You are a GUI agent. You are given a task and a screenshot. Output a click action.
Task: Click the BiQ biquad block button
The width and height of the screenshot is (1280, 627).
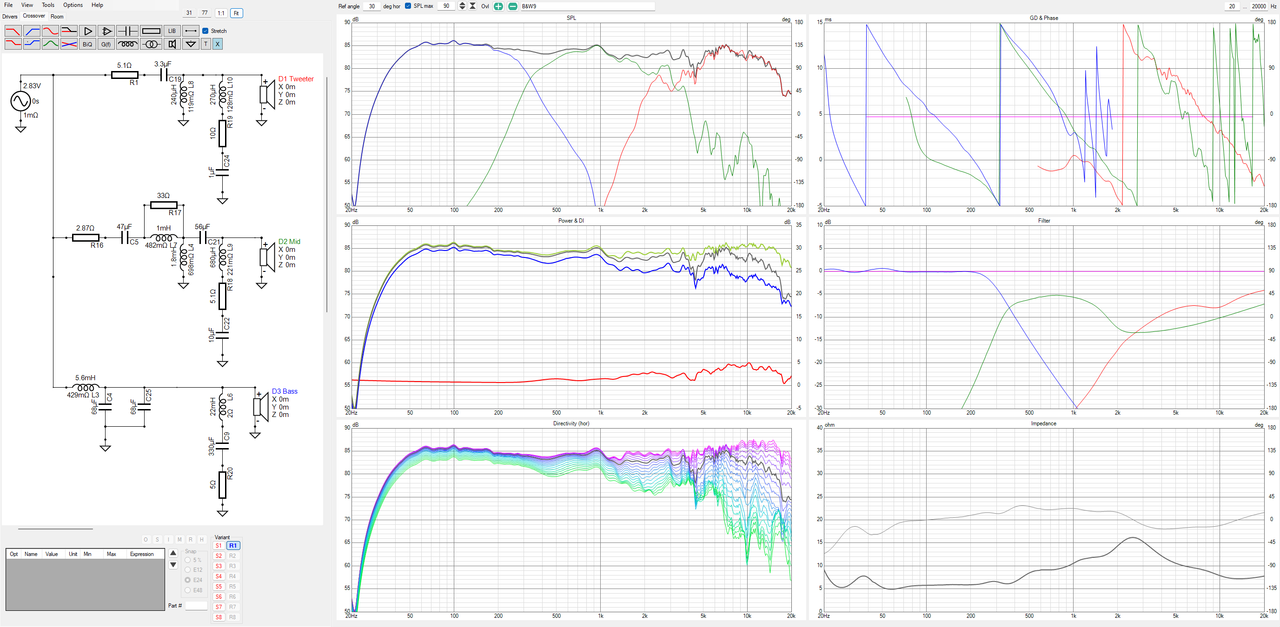coord(88,44)
